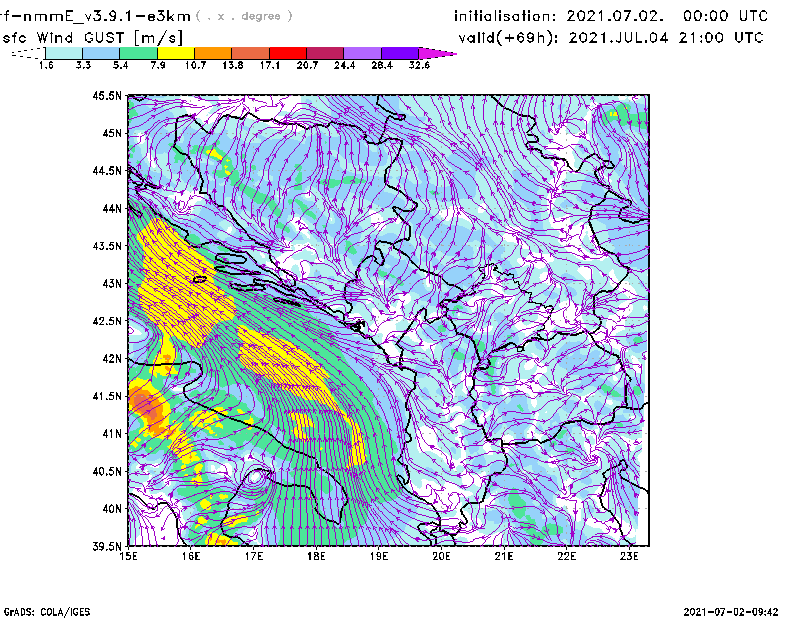Click the initialisation time '00:00 UTC'
This screenshot has width=800, height=618.
[x=726, y=16]
